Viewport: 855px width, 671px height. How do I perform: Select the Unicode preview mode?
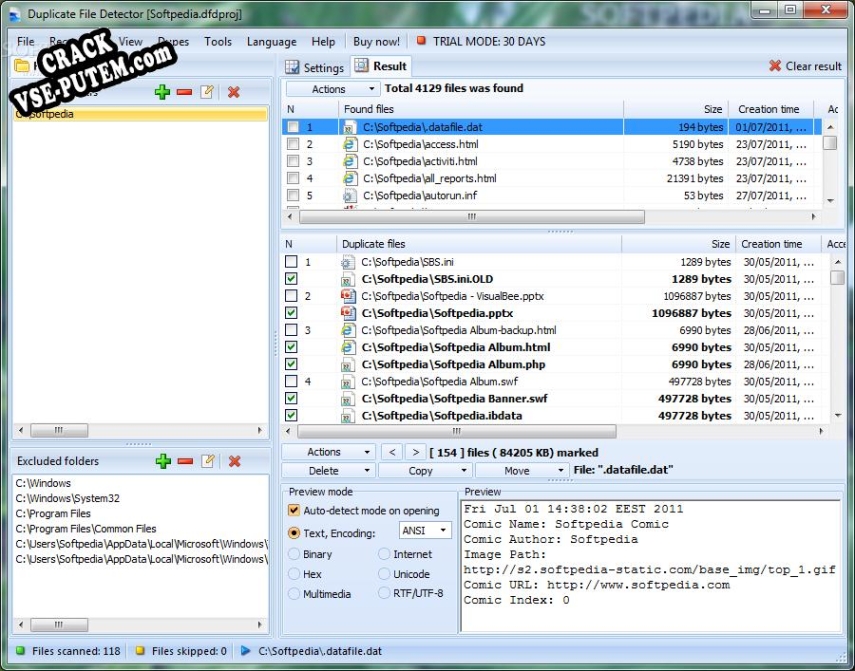click(384, 574)
